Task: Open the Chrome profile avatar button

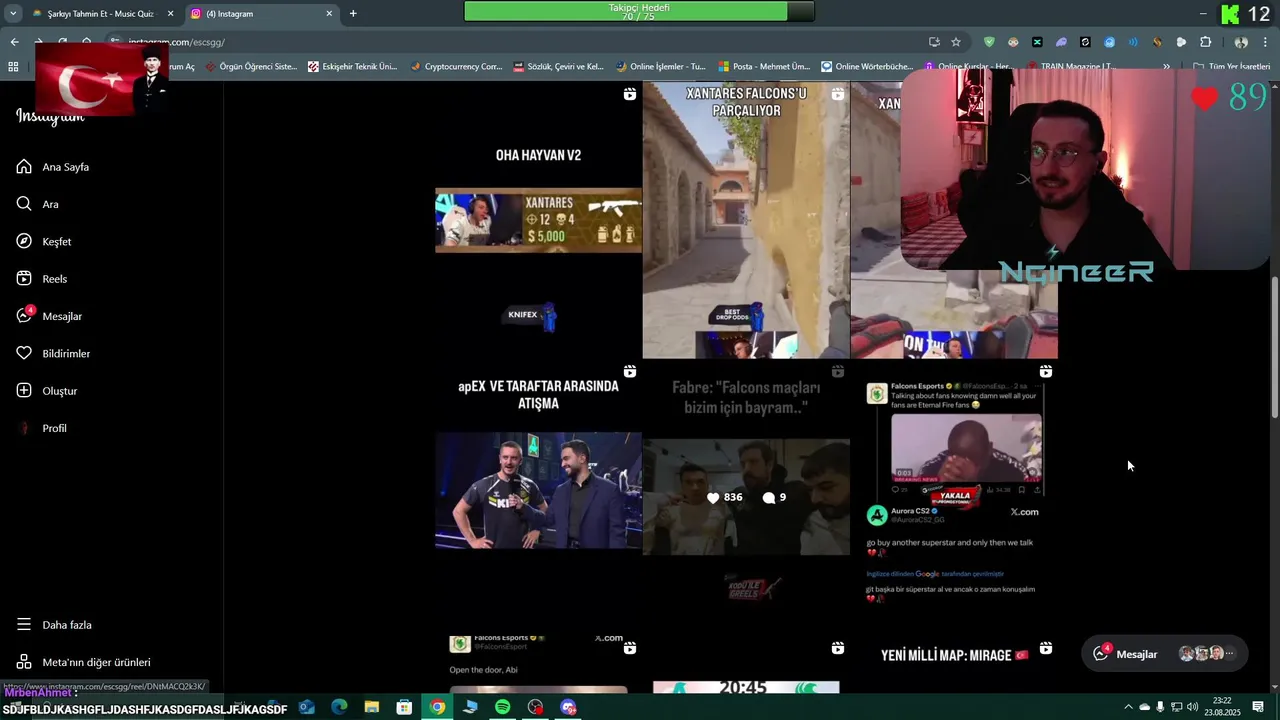Action: coord(1241,42)
